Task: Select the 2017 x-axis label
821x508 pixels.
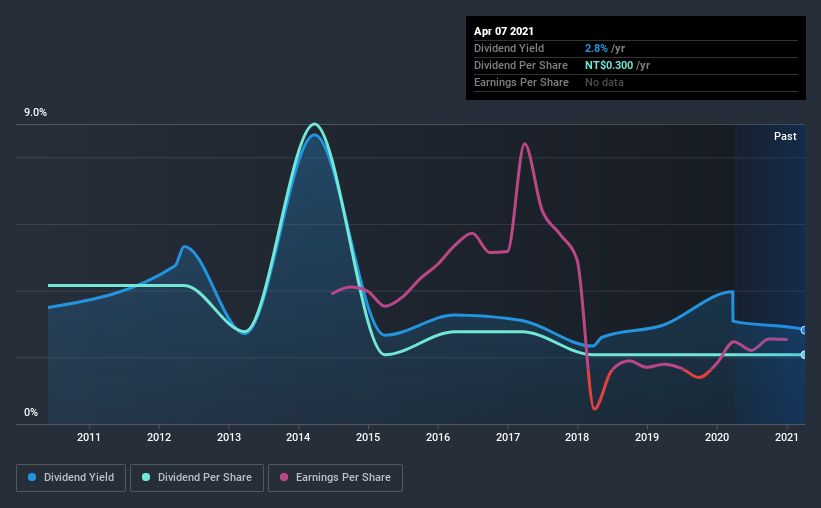Action: pyautogui.click(x=508, y=437)
